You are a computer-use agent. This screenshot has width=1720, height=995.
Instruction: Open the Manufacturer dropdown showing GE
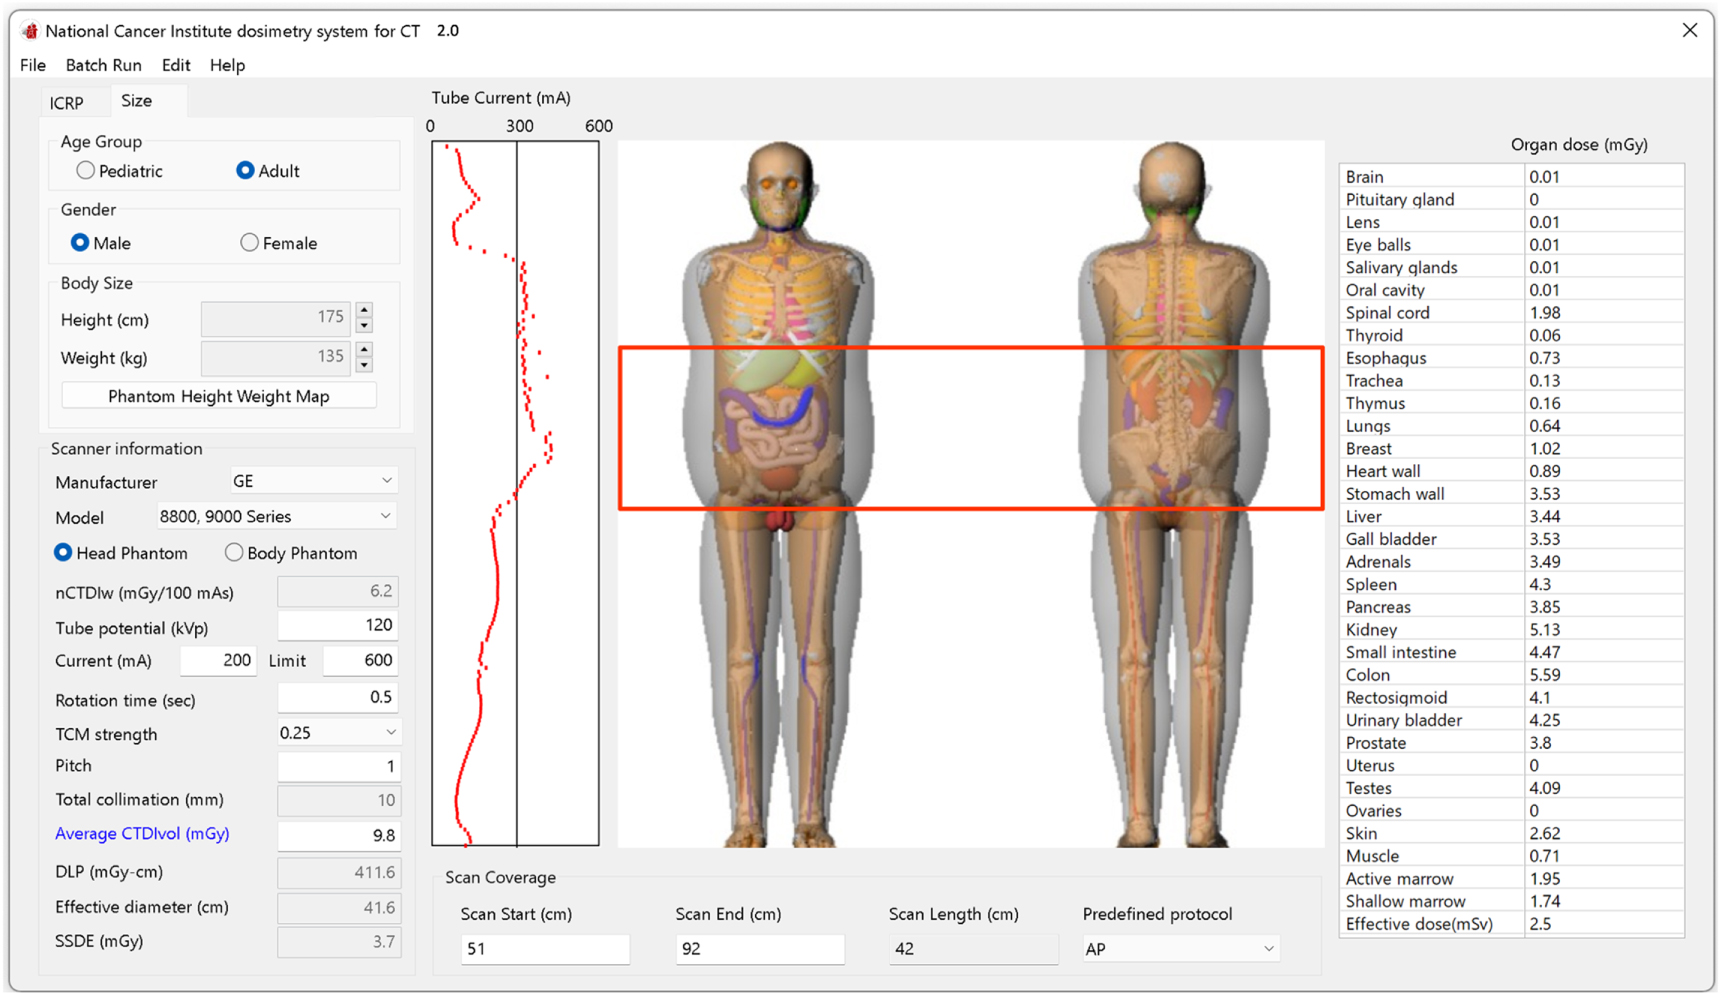(313, 481)
